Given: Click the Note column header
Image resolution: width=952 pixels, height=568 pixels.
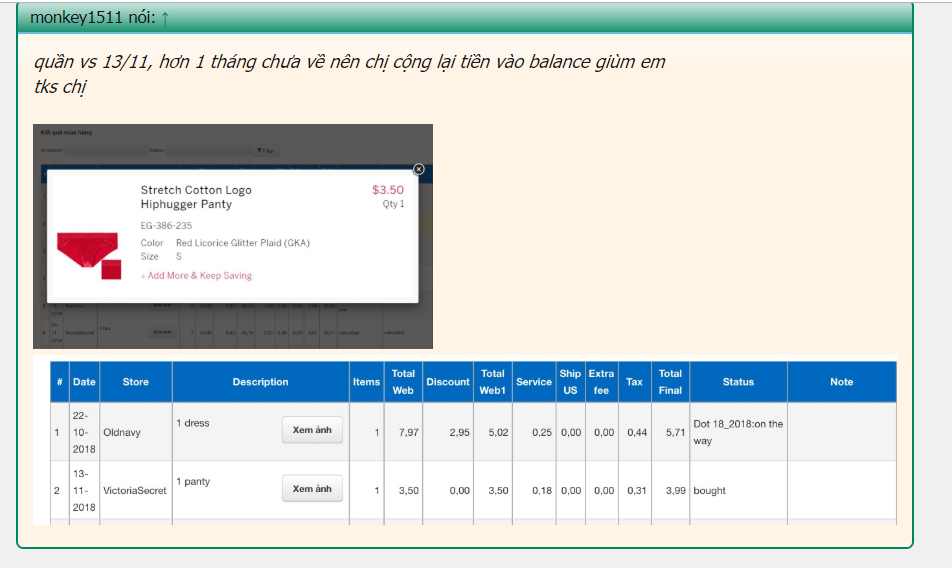Looking at the screenshot, I should [x=841, y=382].
